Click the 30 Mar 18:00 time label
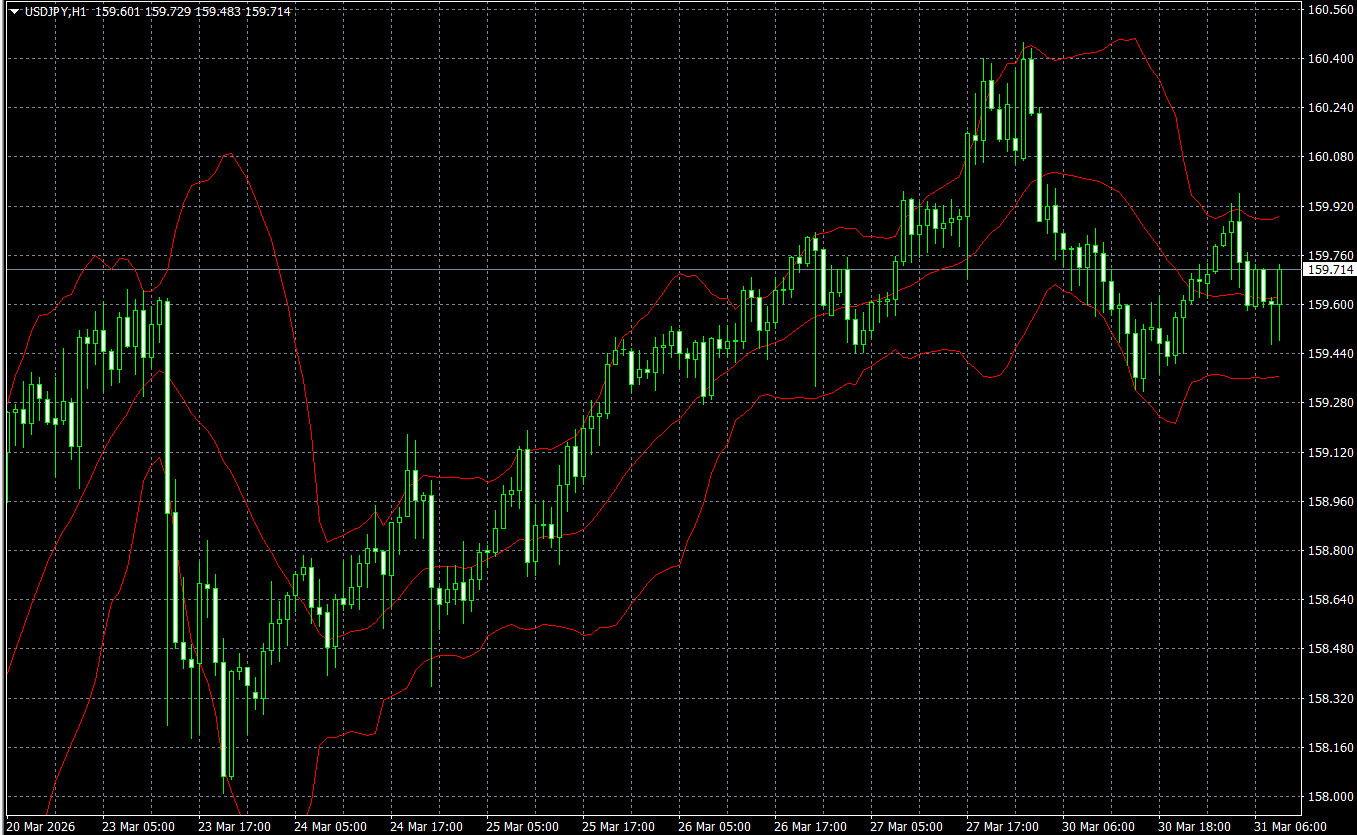 [x=1194, y=827]
